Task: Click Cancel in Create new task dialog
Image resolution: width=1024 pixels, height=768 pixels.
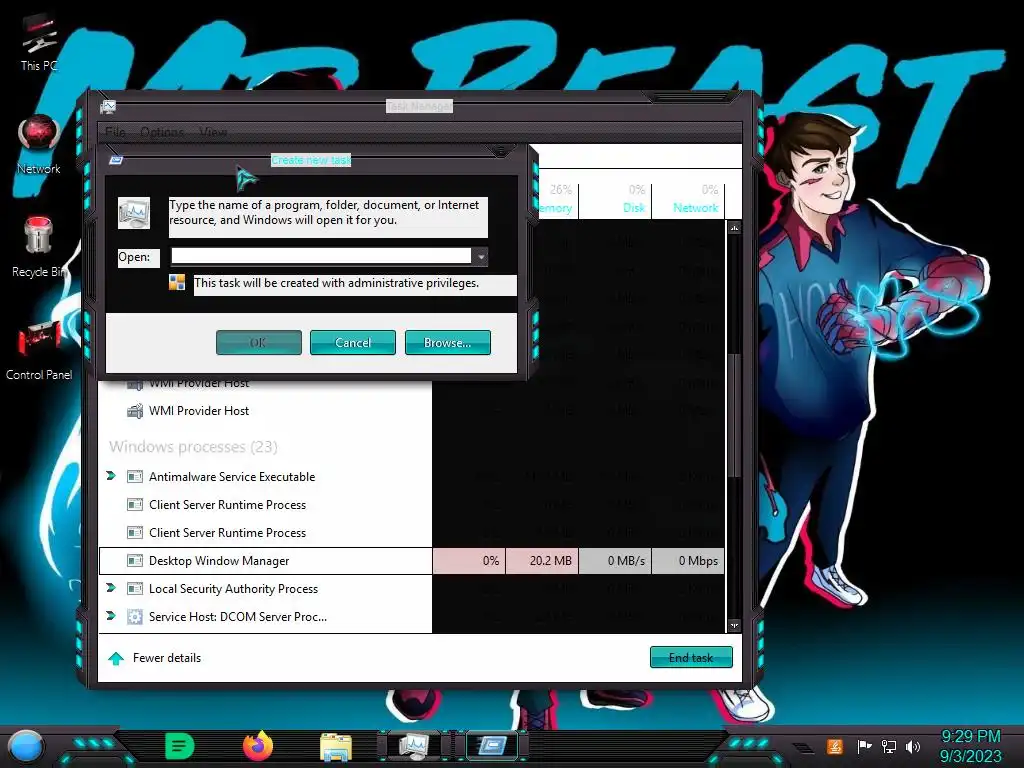Action: 353,342
